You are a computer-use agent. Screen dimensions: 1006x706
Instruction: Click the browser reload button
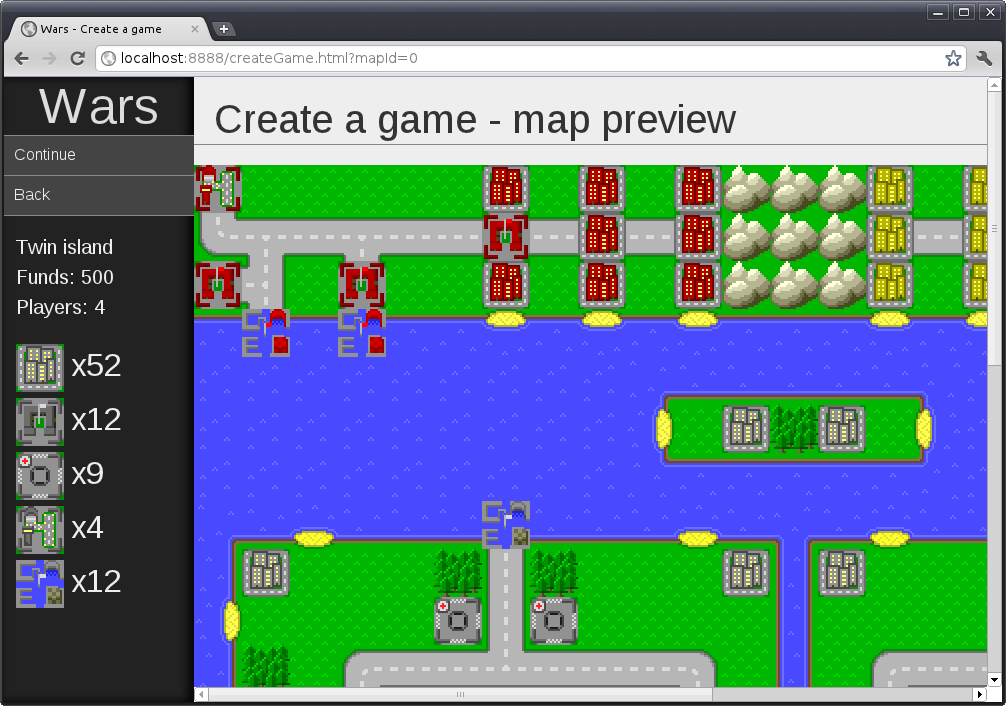pyautogui.click(x=77, y=59)
